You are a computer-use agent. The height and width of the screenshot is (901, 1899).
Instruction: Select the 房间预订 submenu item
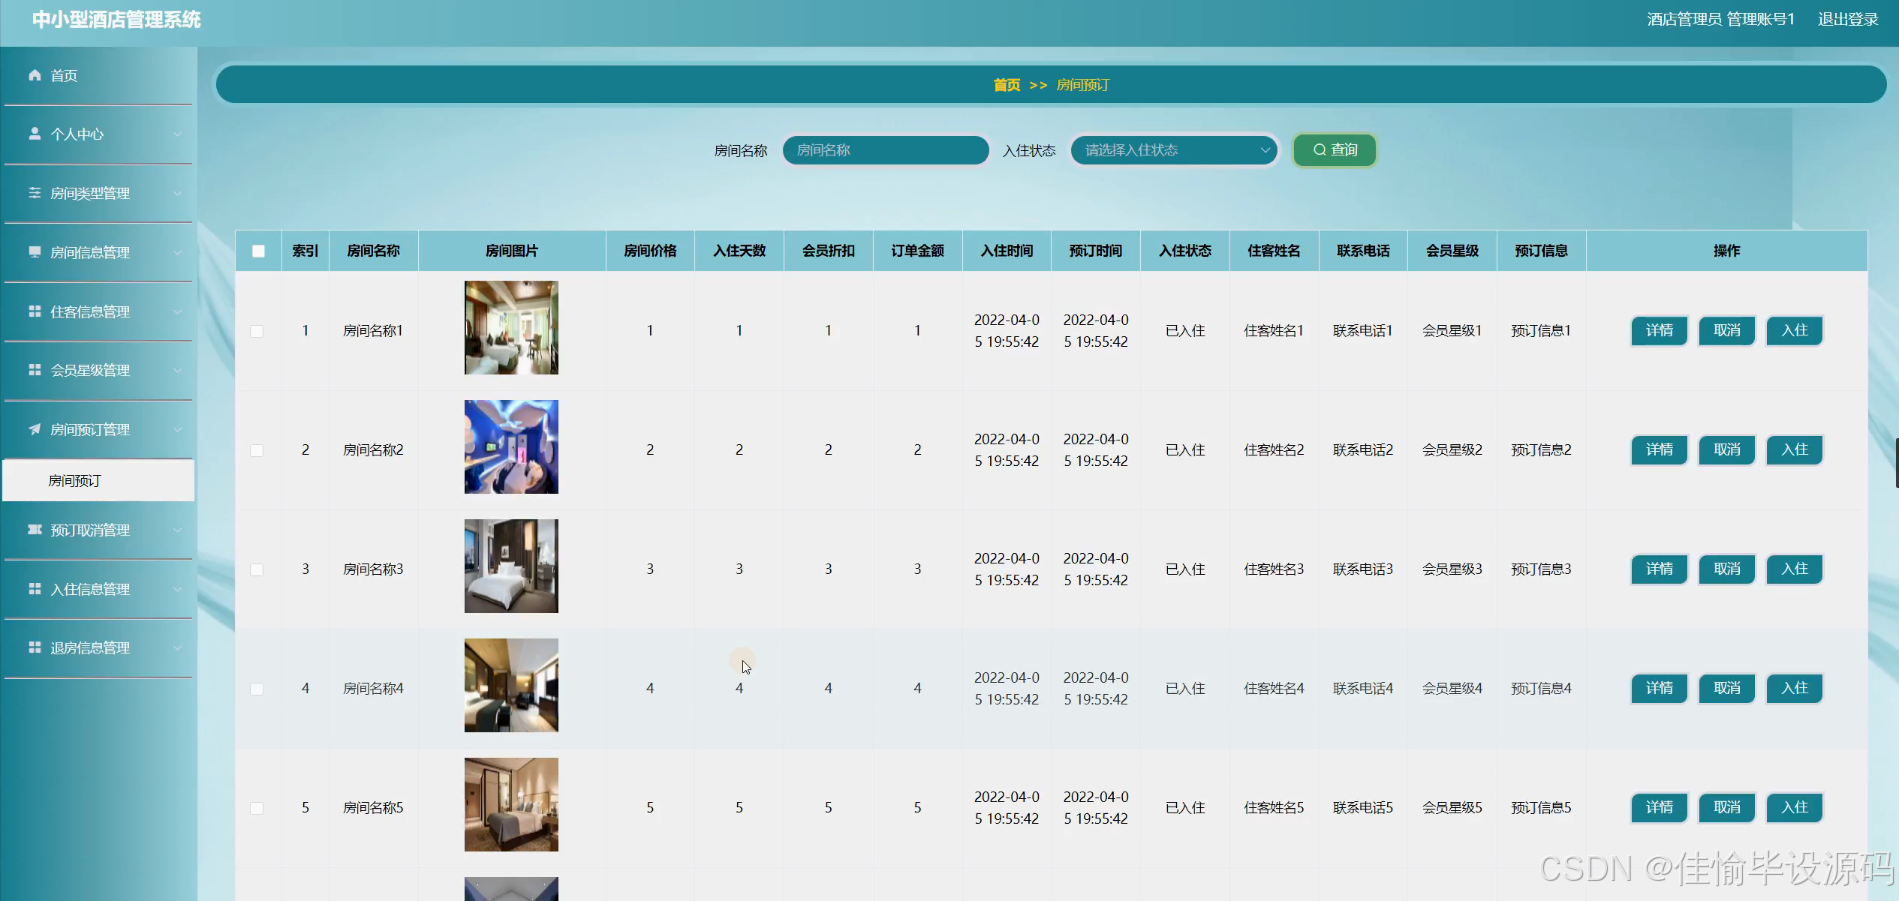coord(98,481)
